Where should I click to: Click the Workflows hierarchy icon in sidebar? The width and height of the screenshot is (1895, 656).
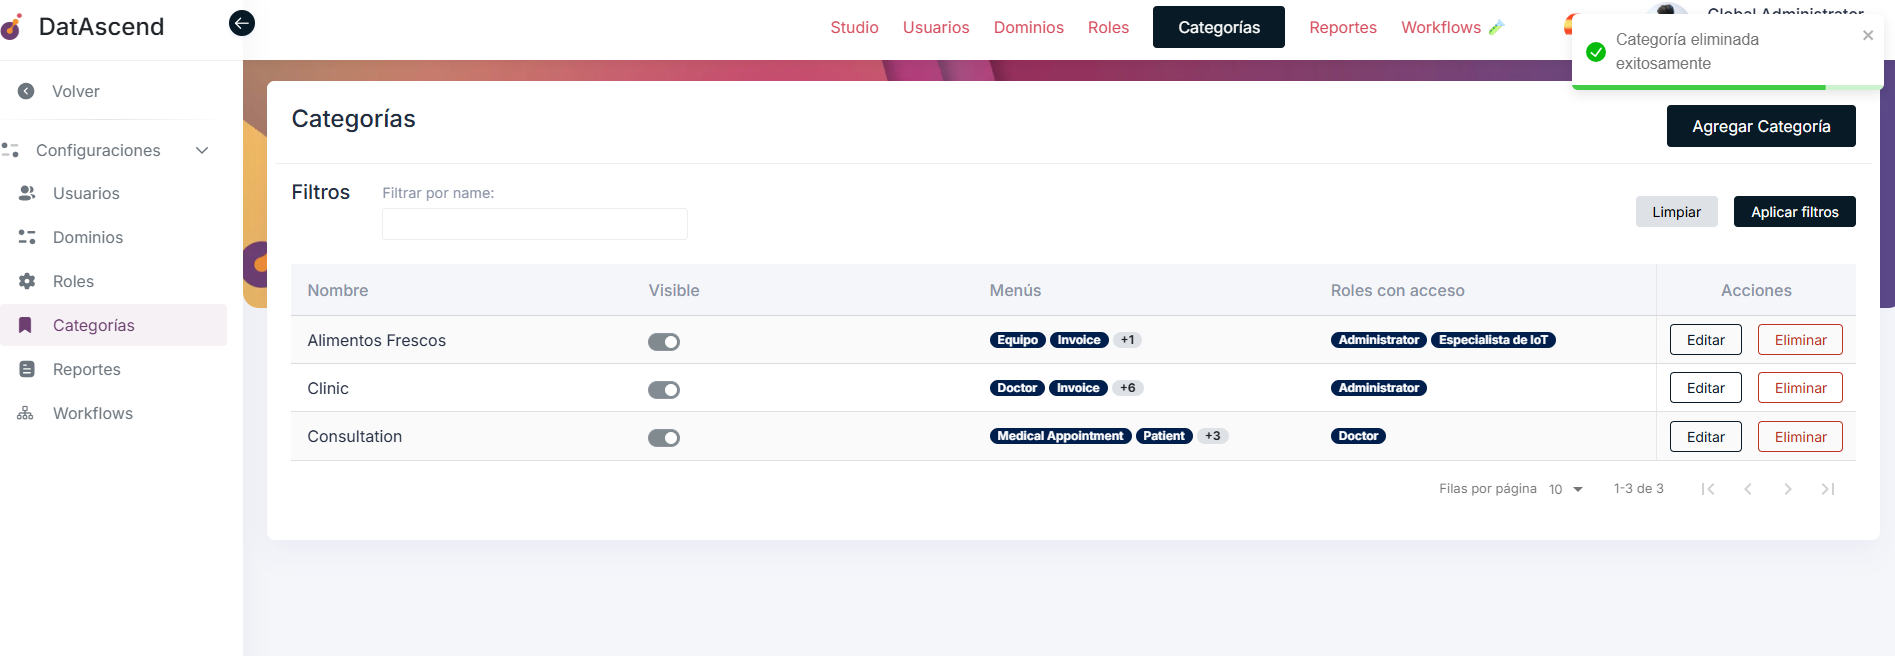point(26,413)
